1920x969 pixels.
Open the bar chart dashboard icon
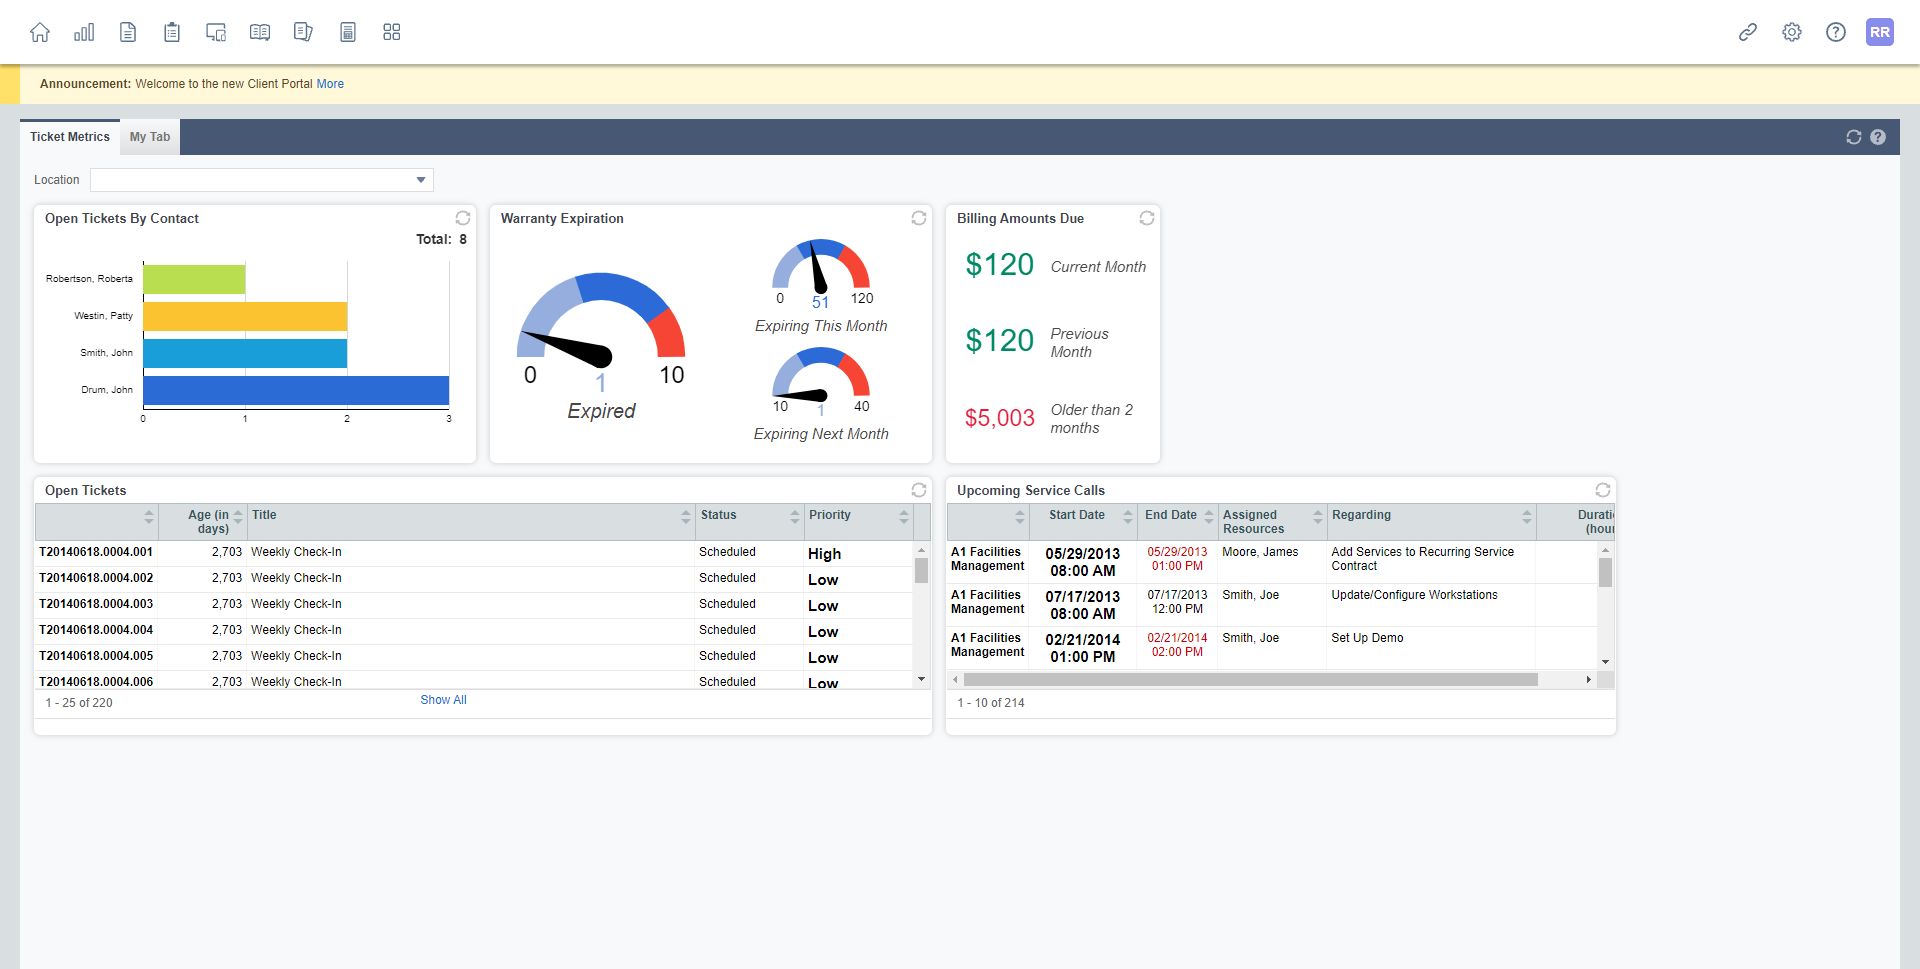[x=84, y=32]
